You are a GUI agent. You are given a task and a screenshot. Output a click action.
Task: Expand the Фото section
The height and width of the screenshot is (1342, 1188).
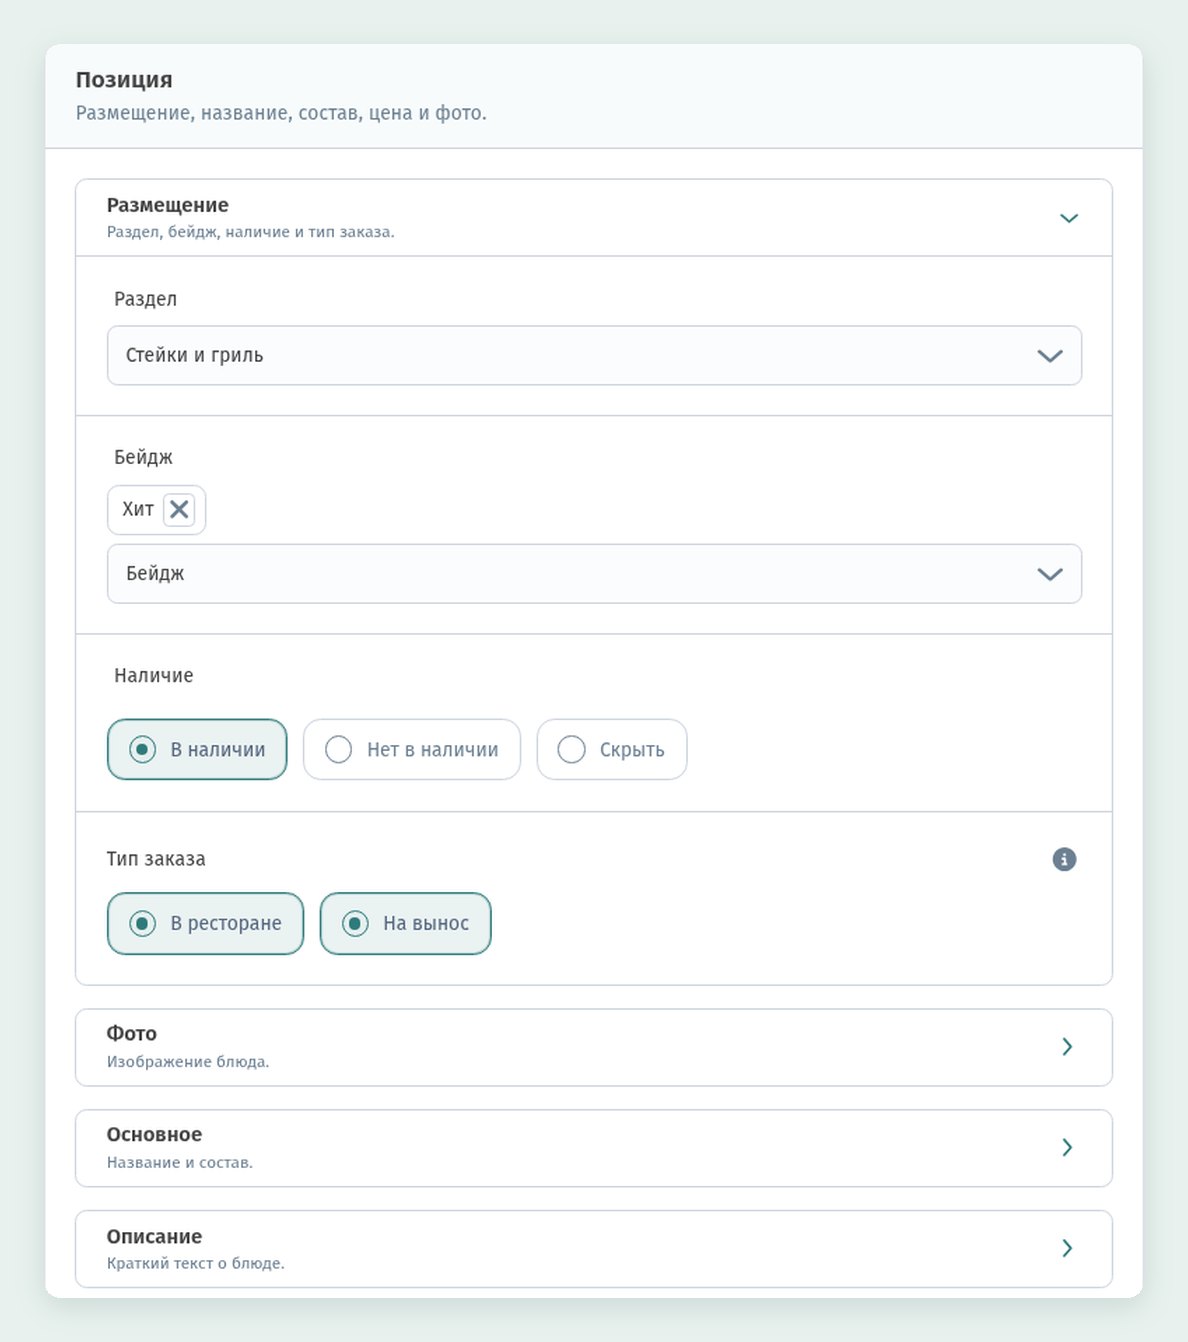click(594, 1047)
